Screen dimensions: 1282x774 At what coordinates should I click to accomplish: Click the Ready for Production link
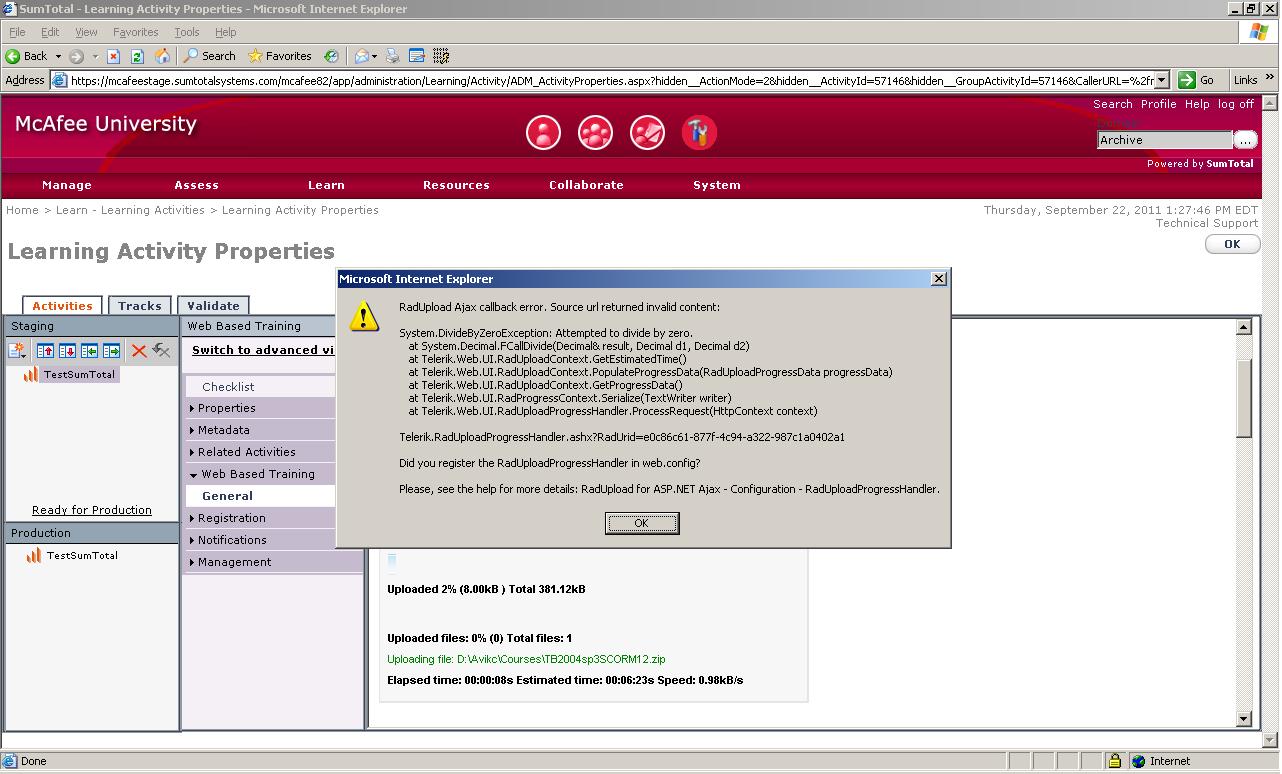coord(92,510)
